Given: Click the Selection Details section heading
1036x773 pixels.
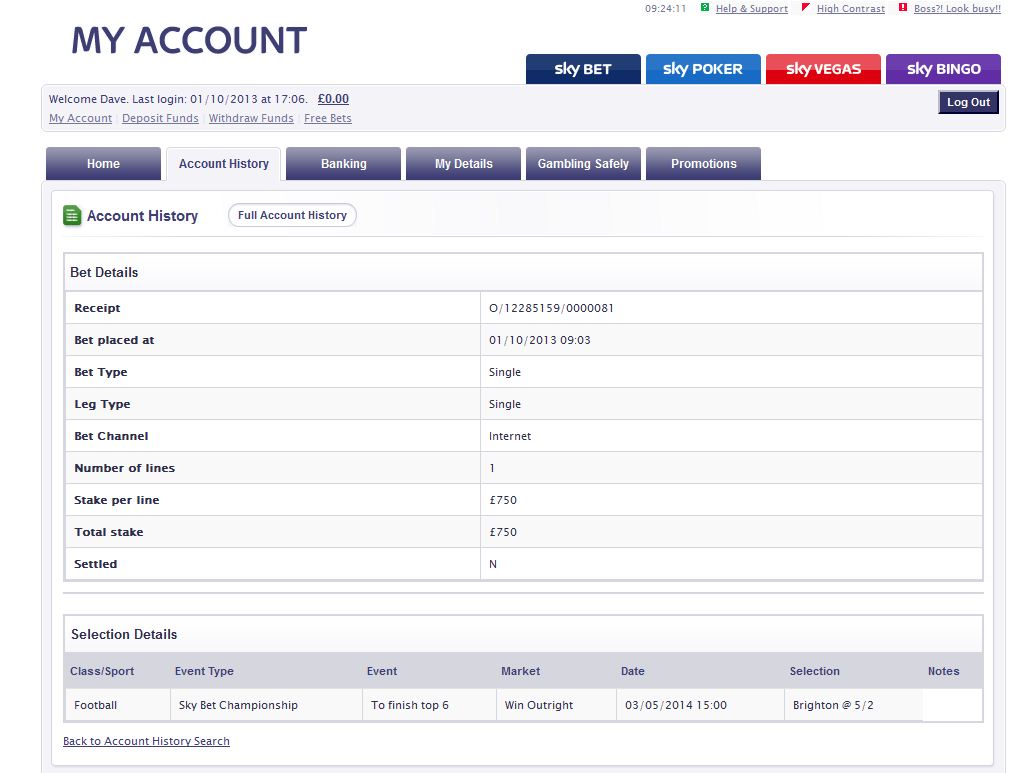Looking at the screenshot, I should [x=124, y=634].
